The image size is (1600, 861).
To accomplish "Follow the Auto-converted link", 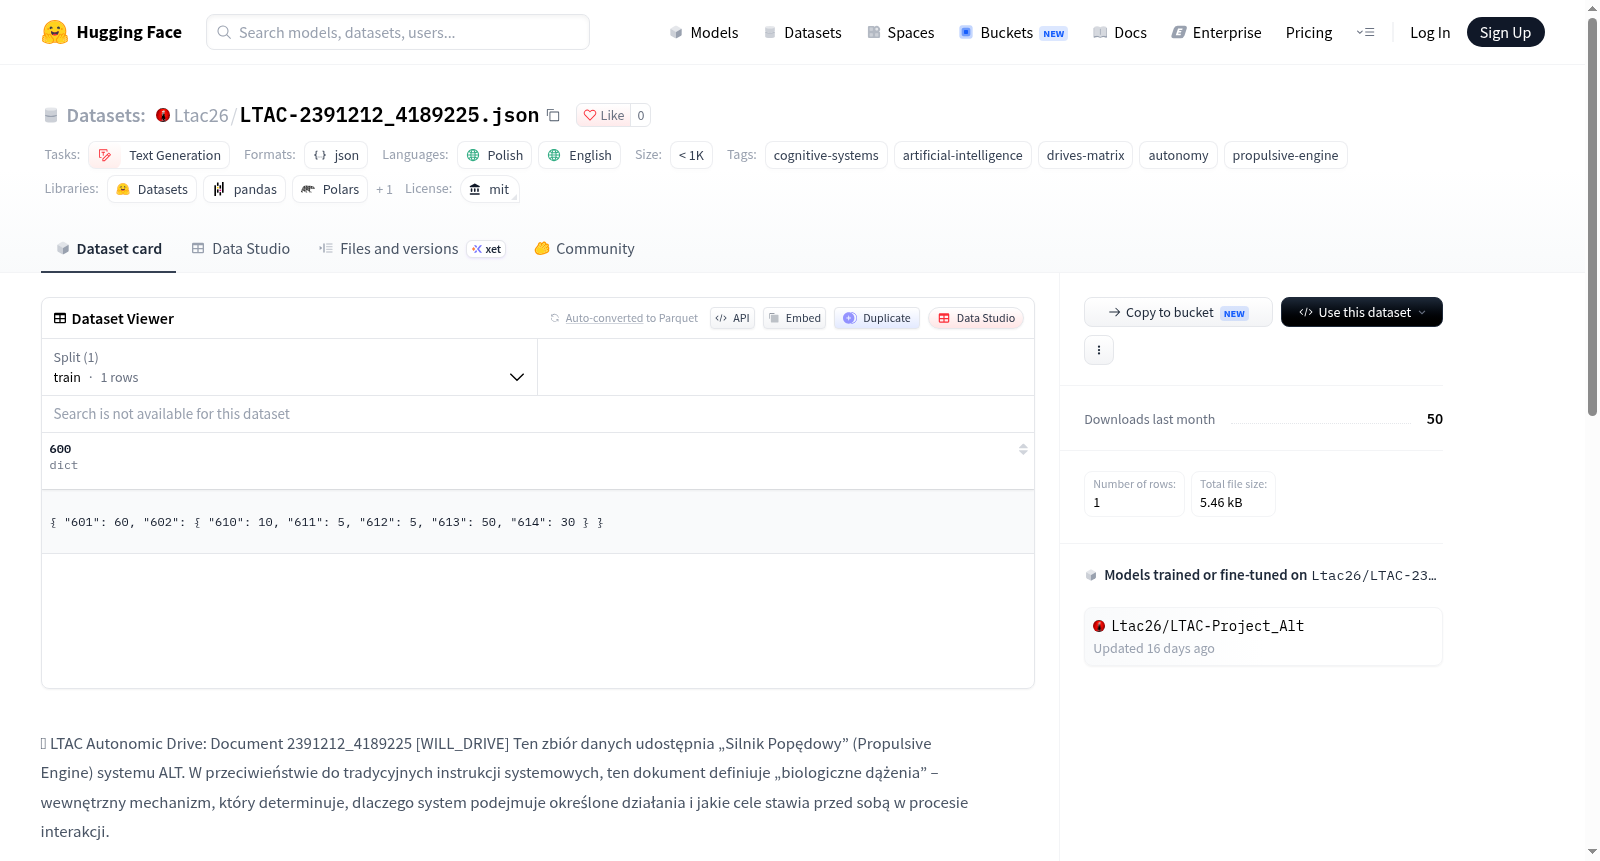I will [x=604, y=318].
